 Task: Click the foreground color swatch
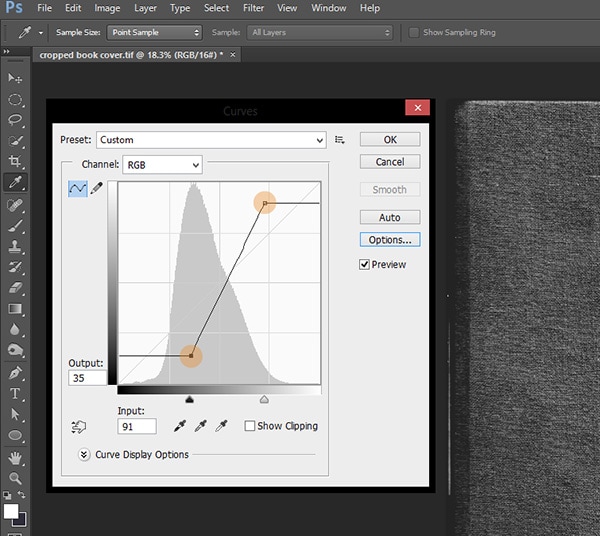pos(11,511)
